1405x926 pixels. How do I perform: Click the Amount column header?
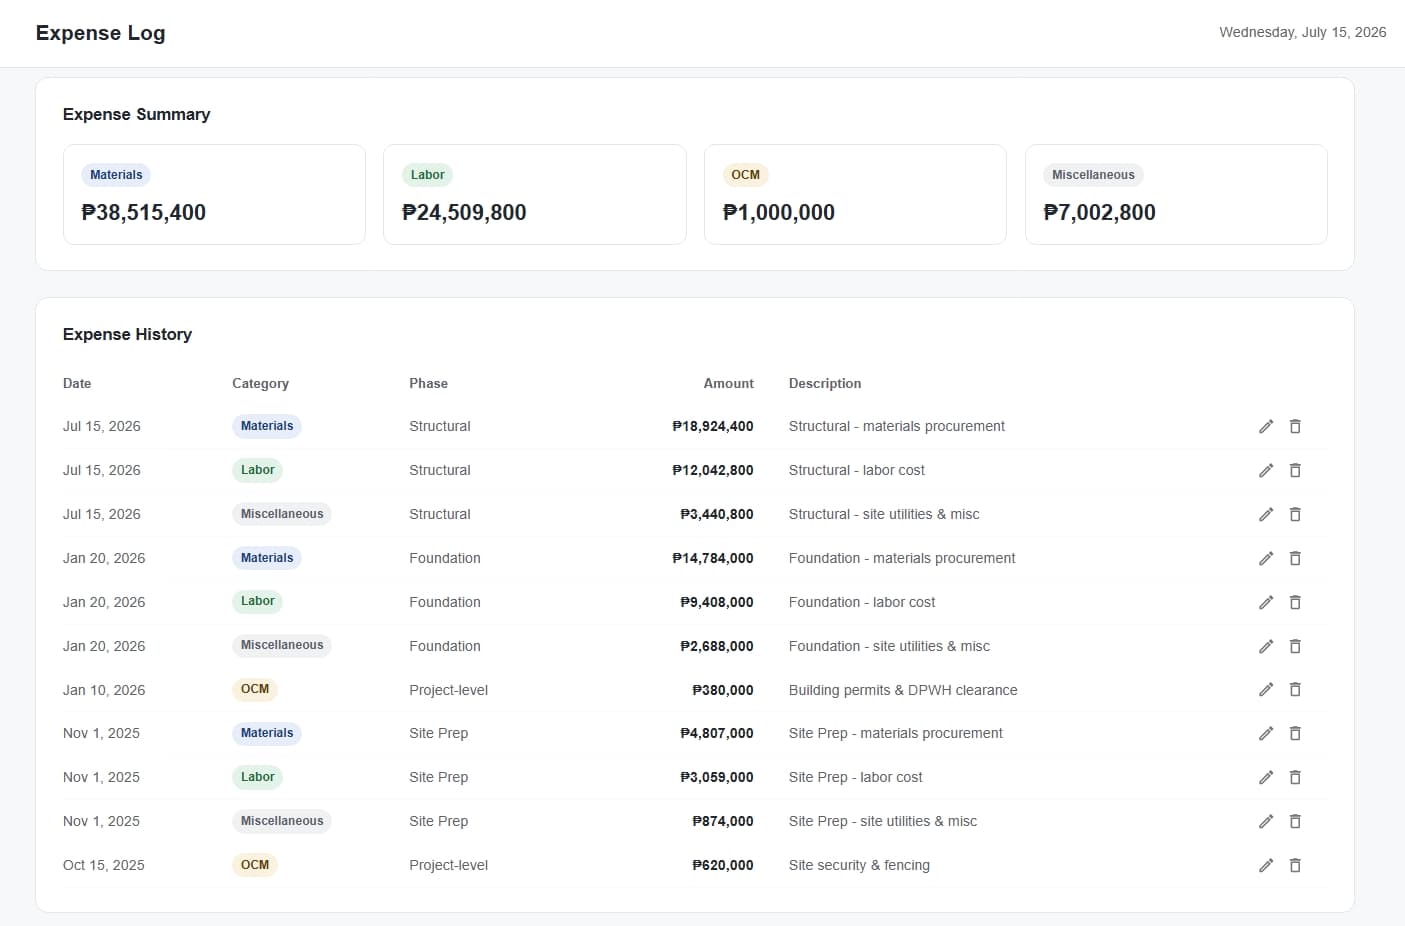[728, 383]
